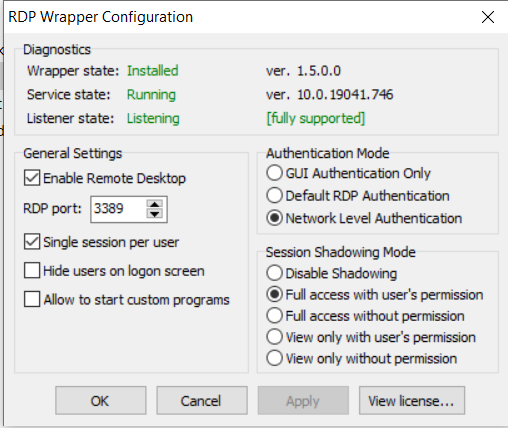Click the Session Shadowing Mode heading
This screenshot has width=508, height=428.
[x=341, y=252]
